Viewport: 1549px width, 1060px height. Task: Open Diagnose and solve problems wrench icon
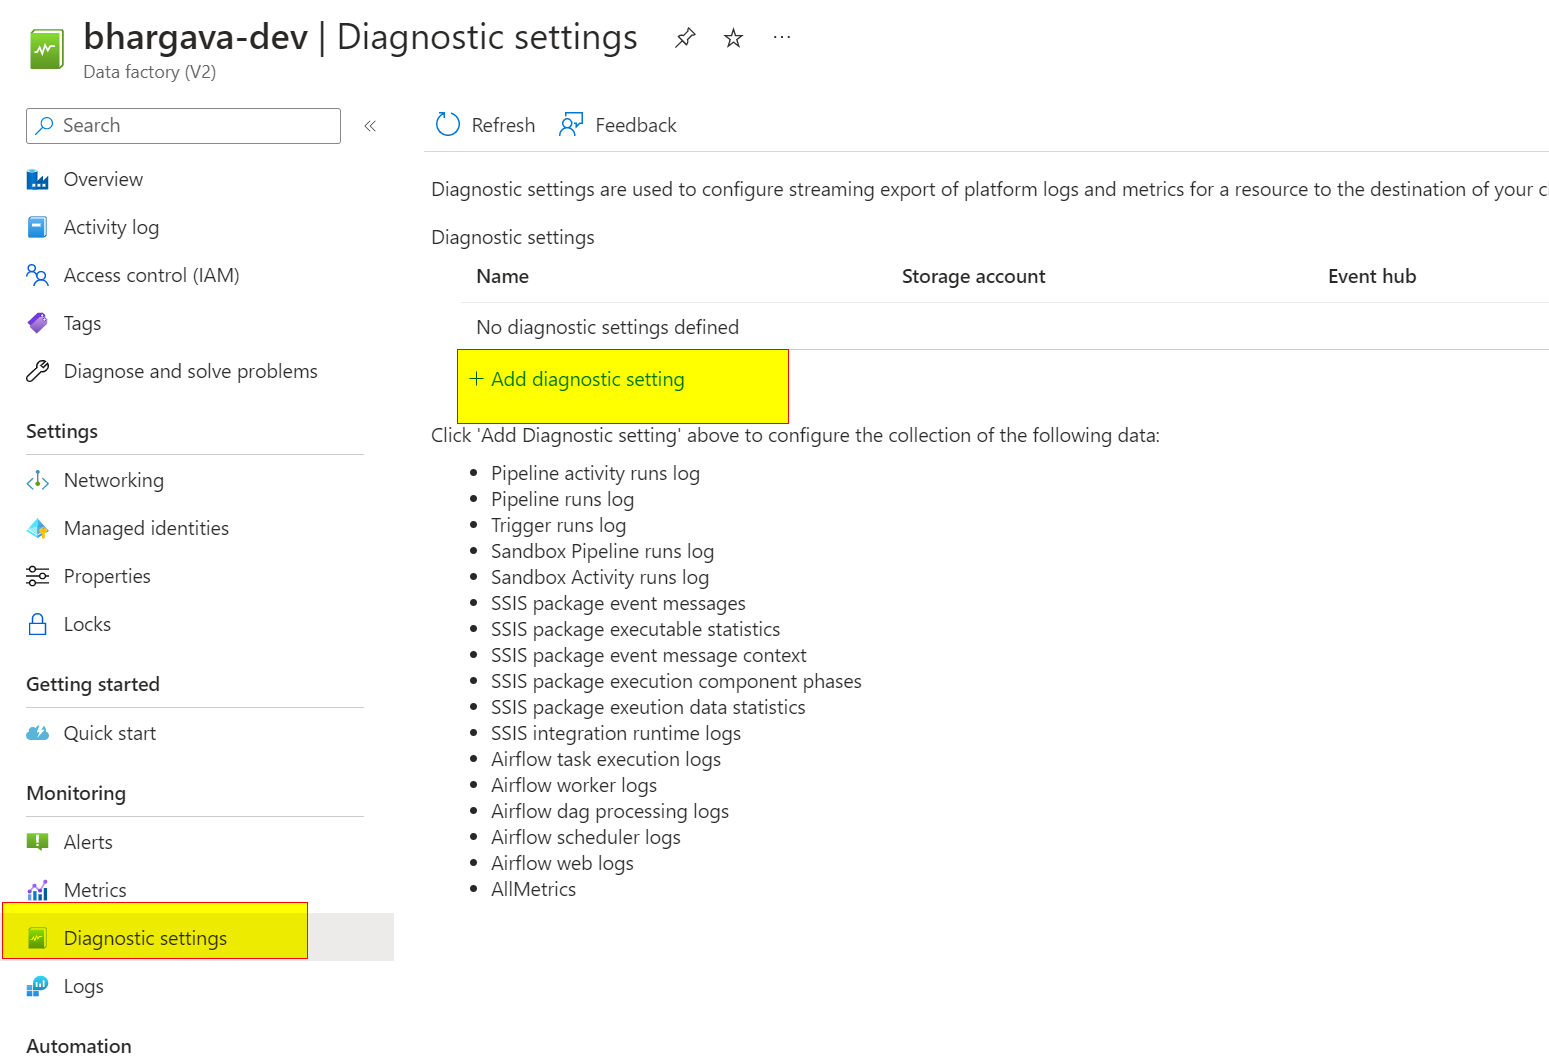point(38,372)
